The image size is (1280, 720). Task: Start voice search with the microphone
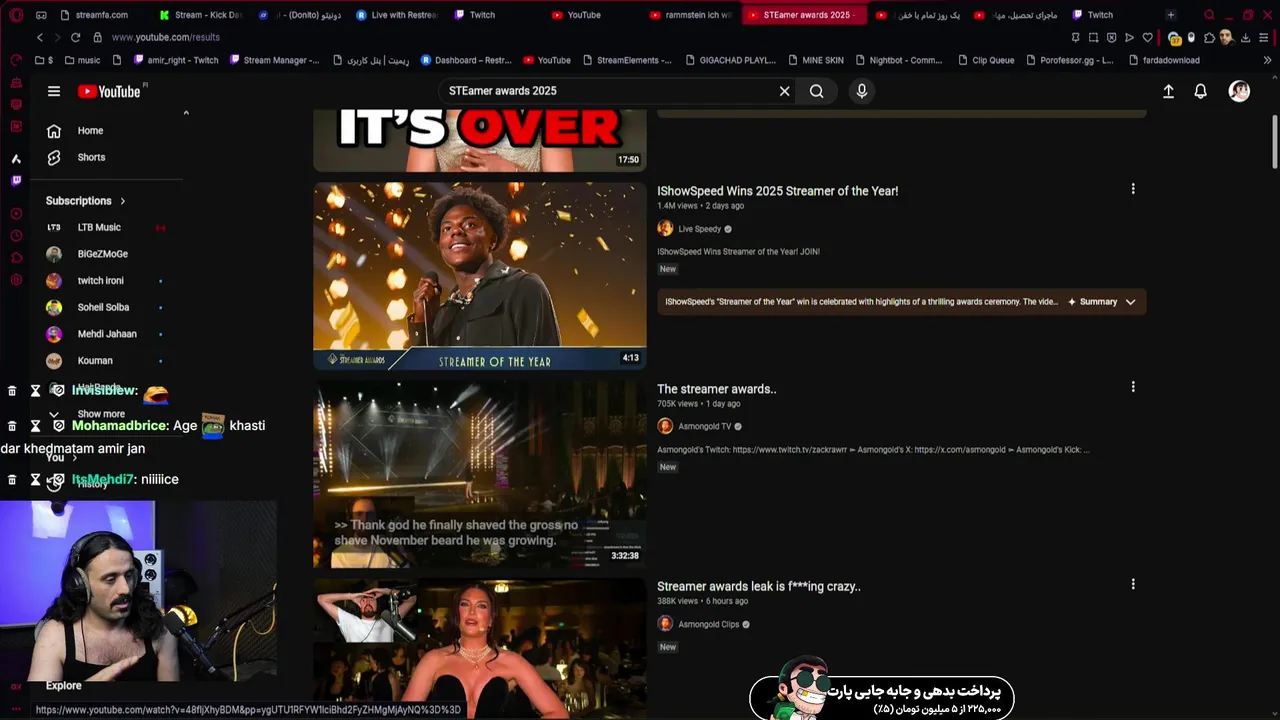tap(862, 91)
